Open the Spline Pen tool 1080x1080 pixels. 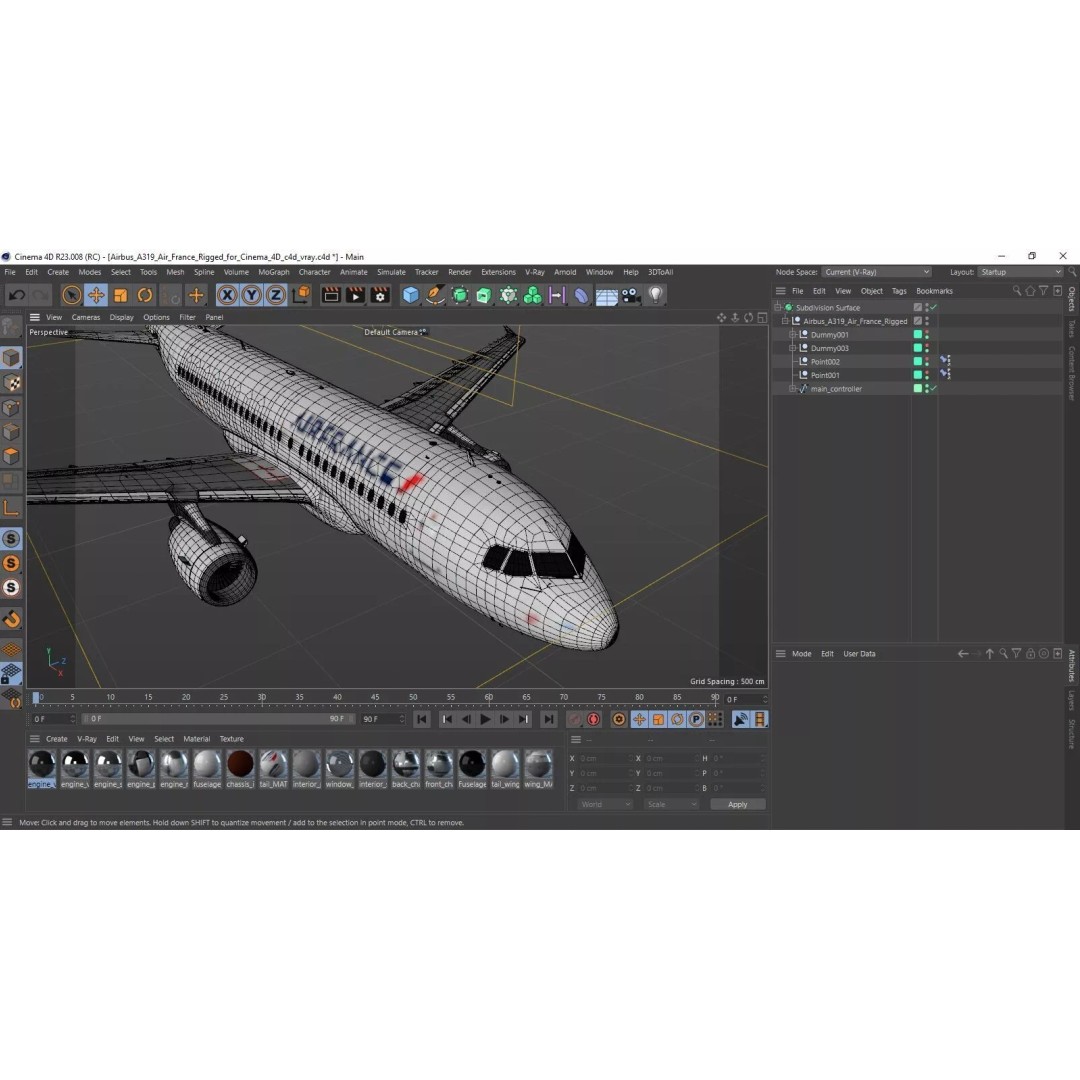(x=435, y=295)
